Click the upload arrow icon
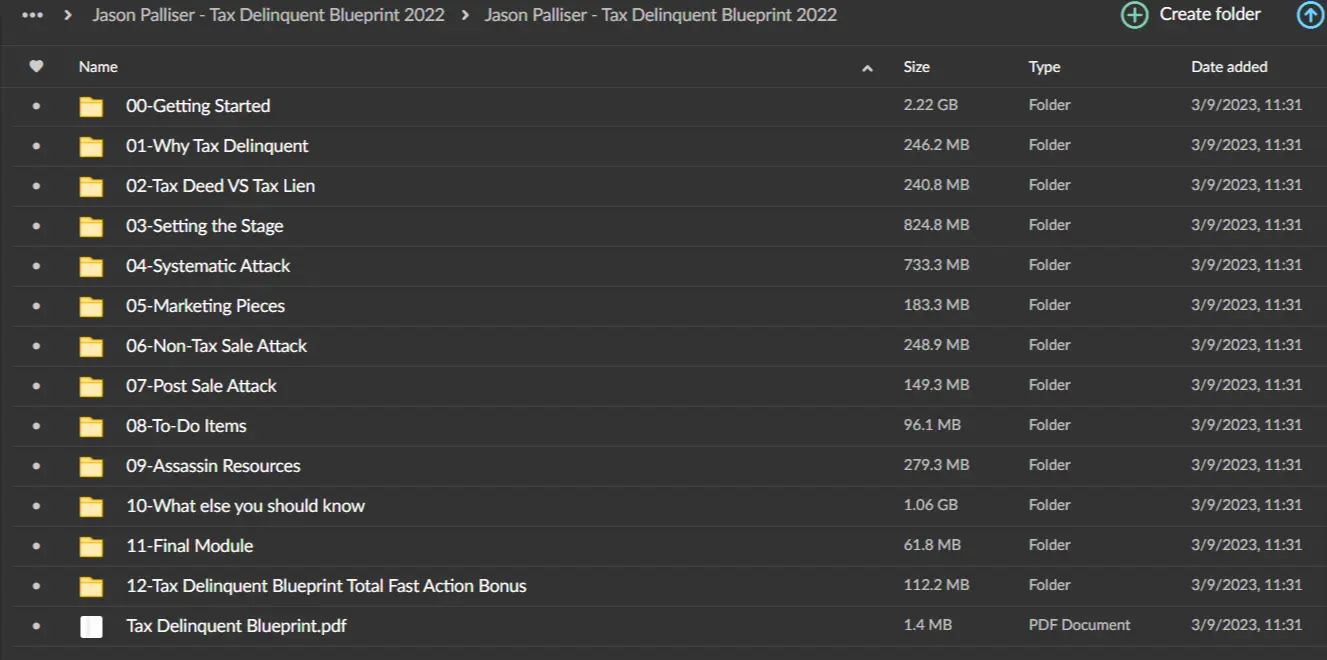The width and height of the screenshot is (1327, 660). (x=1310, y=15)
